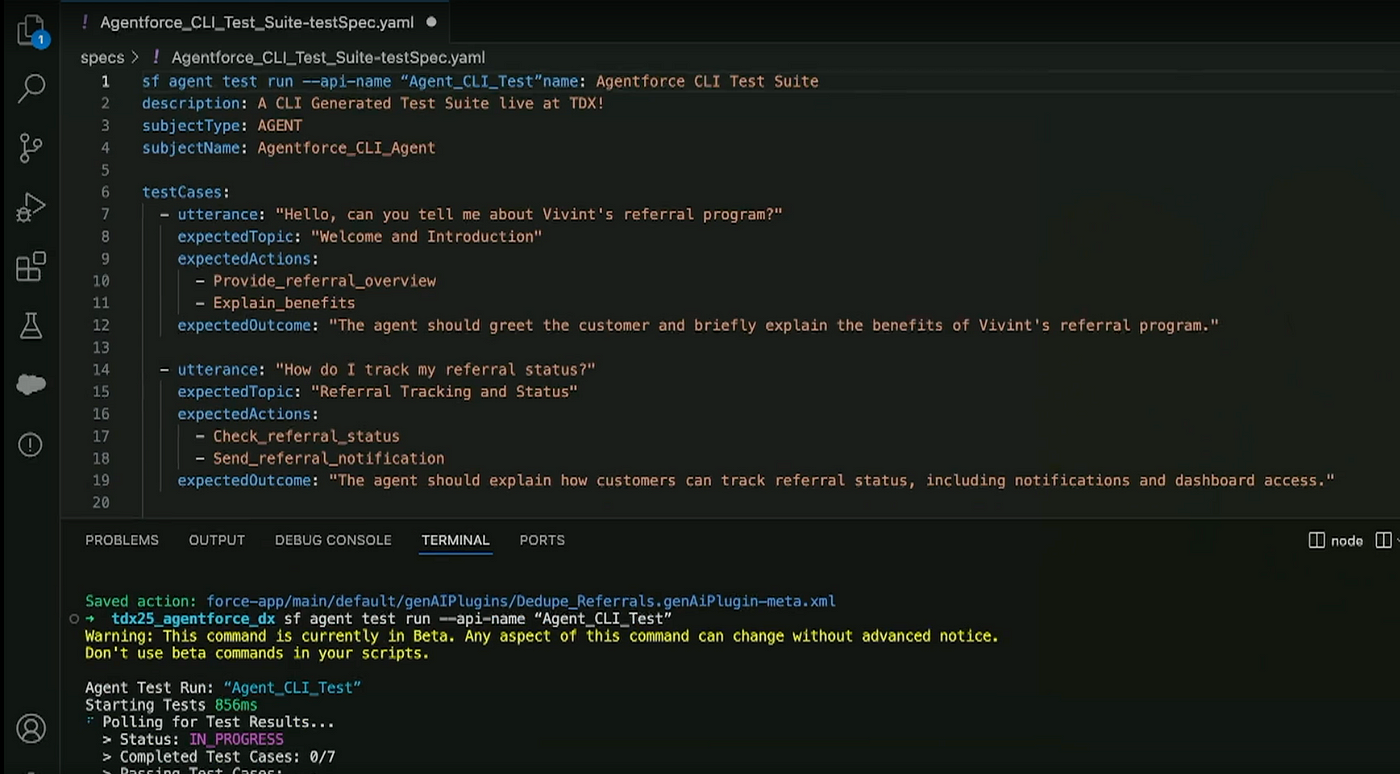Click the Beta warning message in the terminal
This screenshot has width=1400, height=774.
[x=541, y=644]
